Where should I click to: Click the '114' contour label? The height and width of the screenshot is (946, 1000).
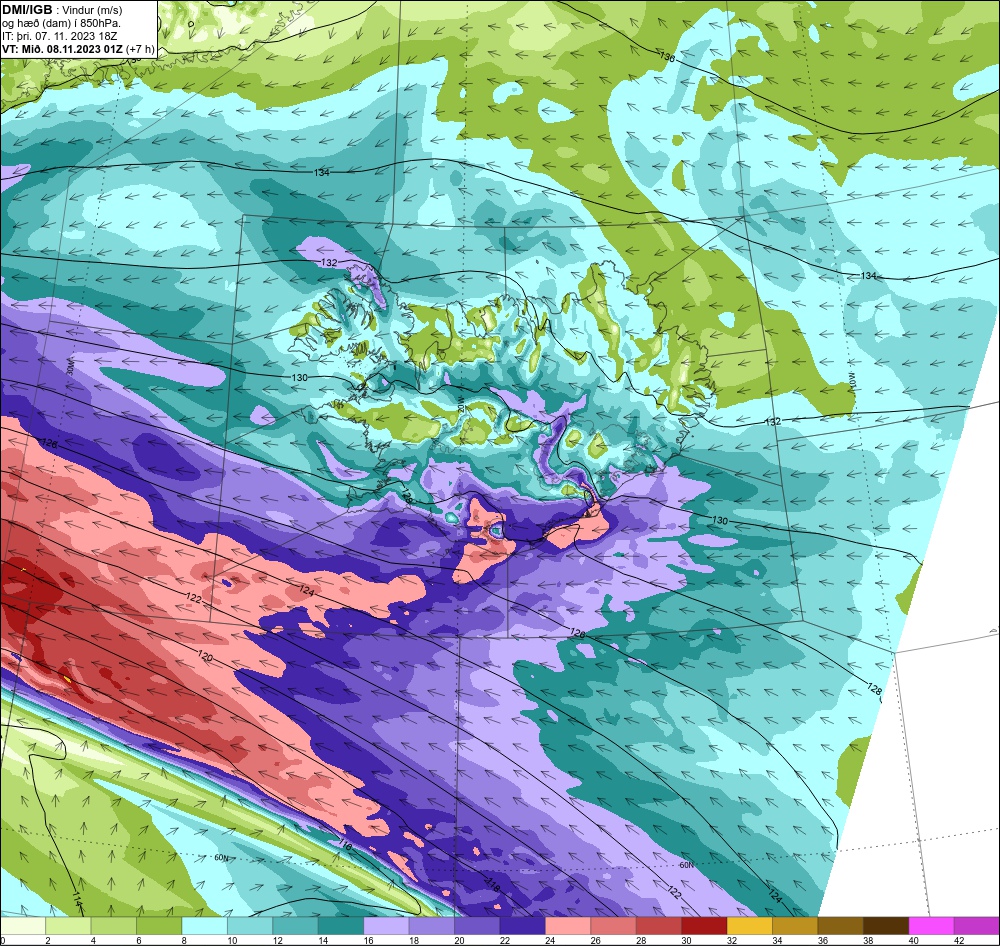(78, 901)
